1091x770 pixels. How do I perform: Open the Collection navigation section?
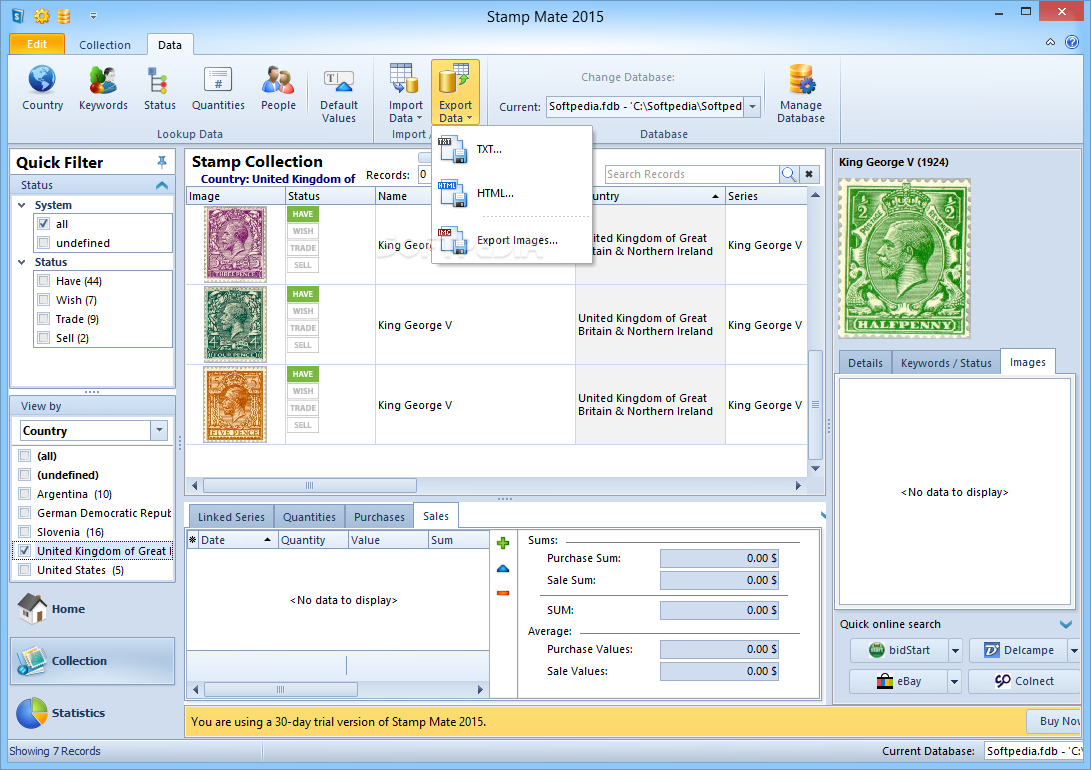(92, 661)
